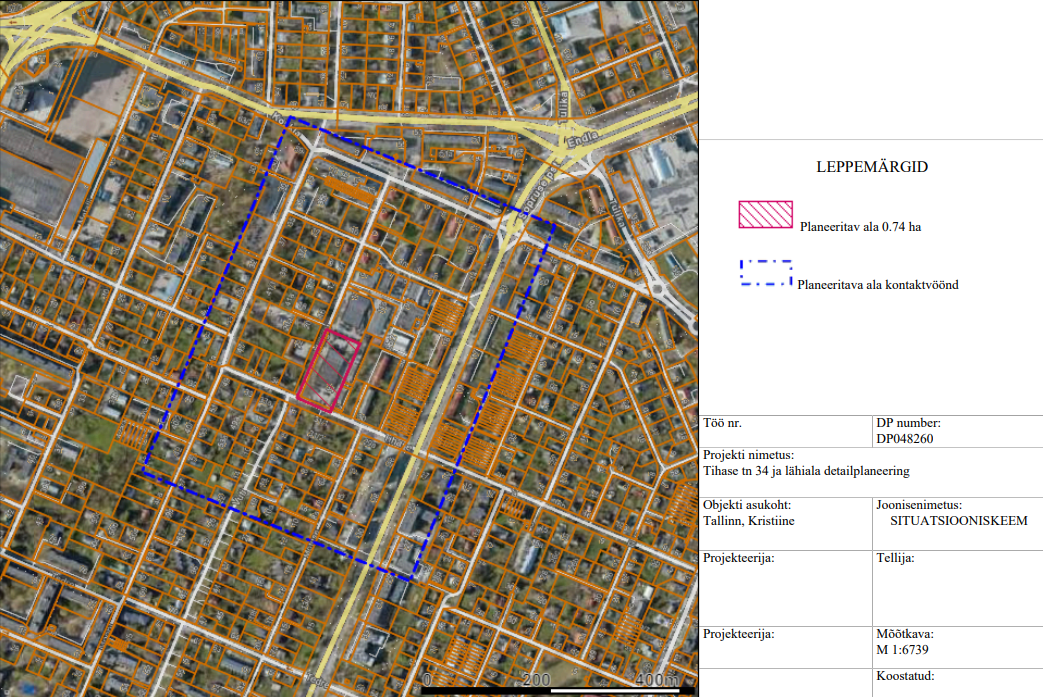This screenshot has width=1043, height=697.
Task: Click the 200 label on scale bar
Action: 538,681
